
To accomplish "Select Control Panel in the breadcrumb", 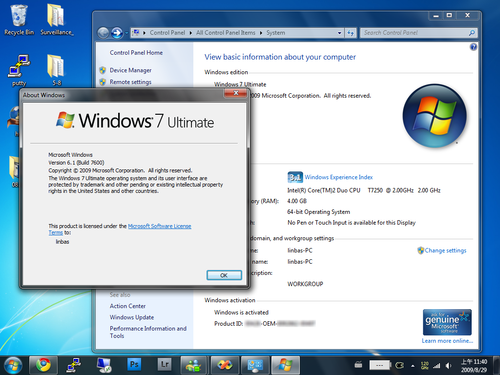I will [x=167, y=33].
